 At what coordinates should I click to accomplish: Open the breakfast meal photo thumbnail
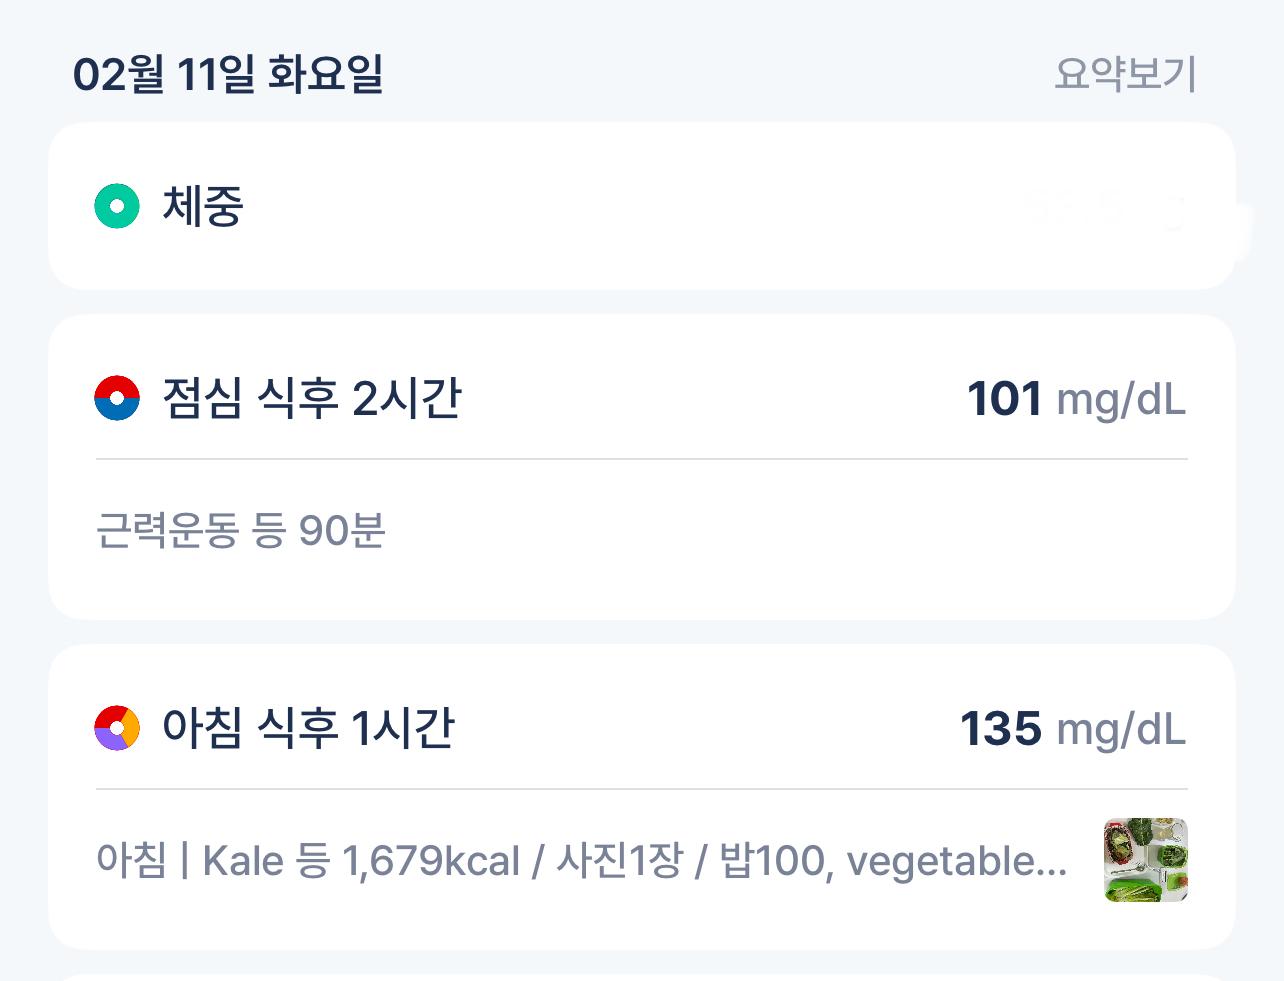click(1146, 860)
